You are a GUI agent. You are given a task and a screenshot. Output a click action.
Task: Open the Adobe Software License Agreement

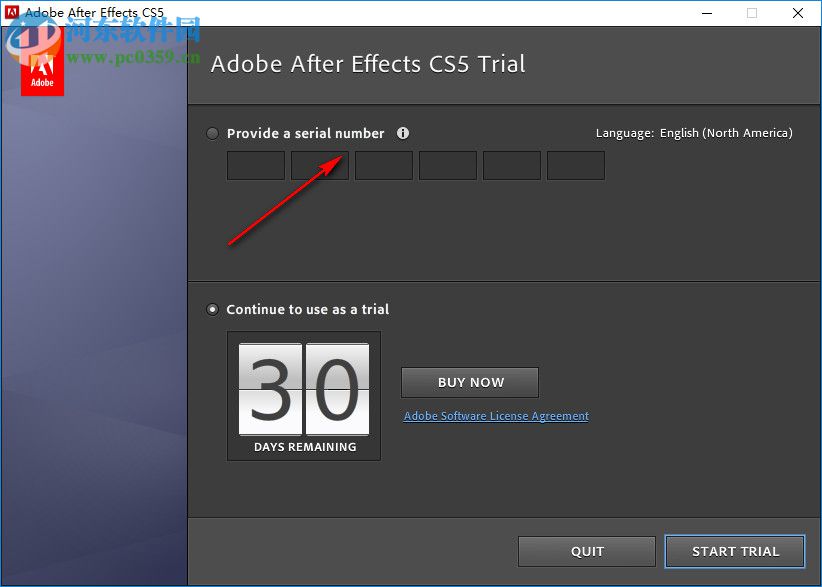click(x=495, y=416)
